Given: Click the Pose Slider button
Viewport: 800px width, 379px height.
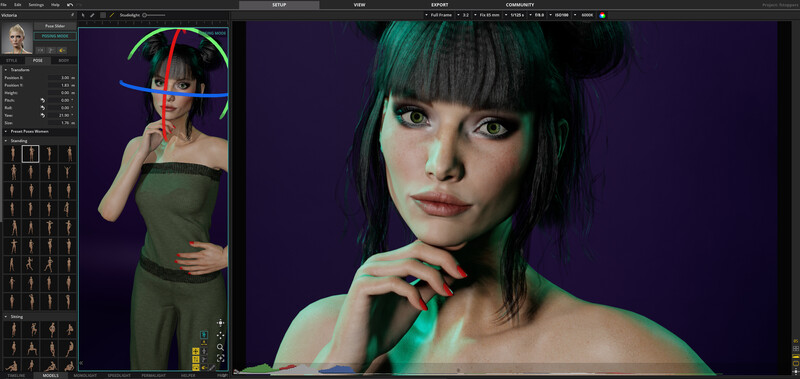Looking at the screenshot, I should point(55,26).
